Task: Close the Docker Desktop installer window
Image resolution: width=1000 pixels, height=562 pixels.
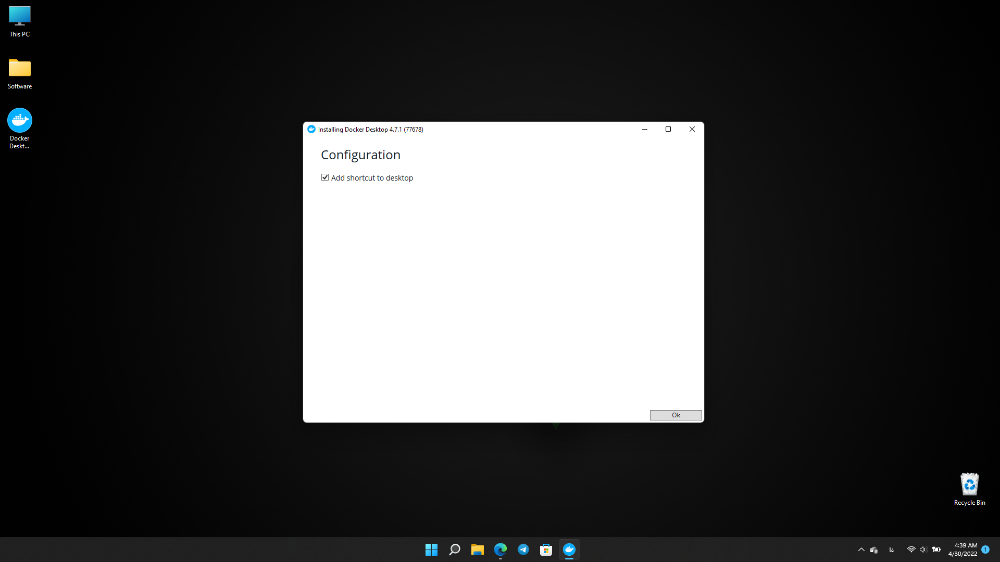Action: tap(692, 129)
